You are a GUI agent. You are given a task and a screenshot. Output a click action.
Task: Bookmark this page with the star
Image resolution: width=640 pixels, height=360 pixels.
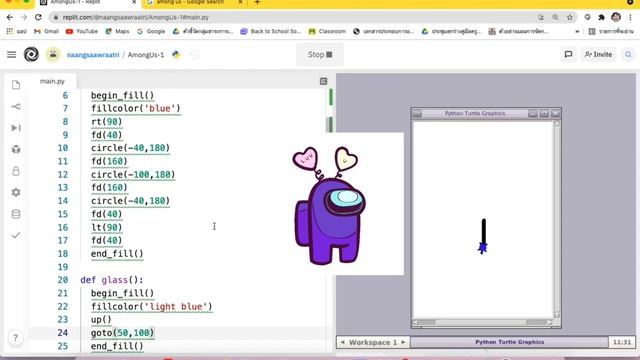(570, 17)
